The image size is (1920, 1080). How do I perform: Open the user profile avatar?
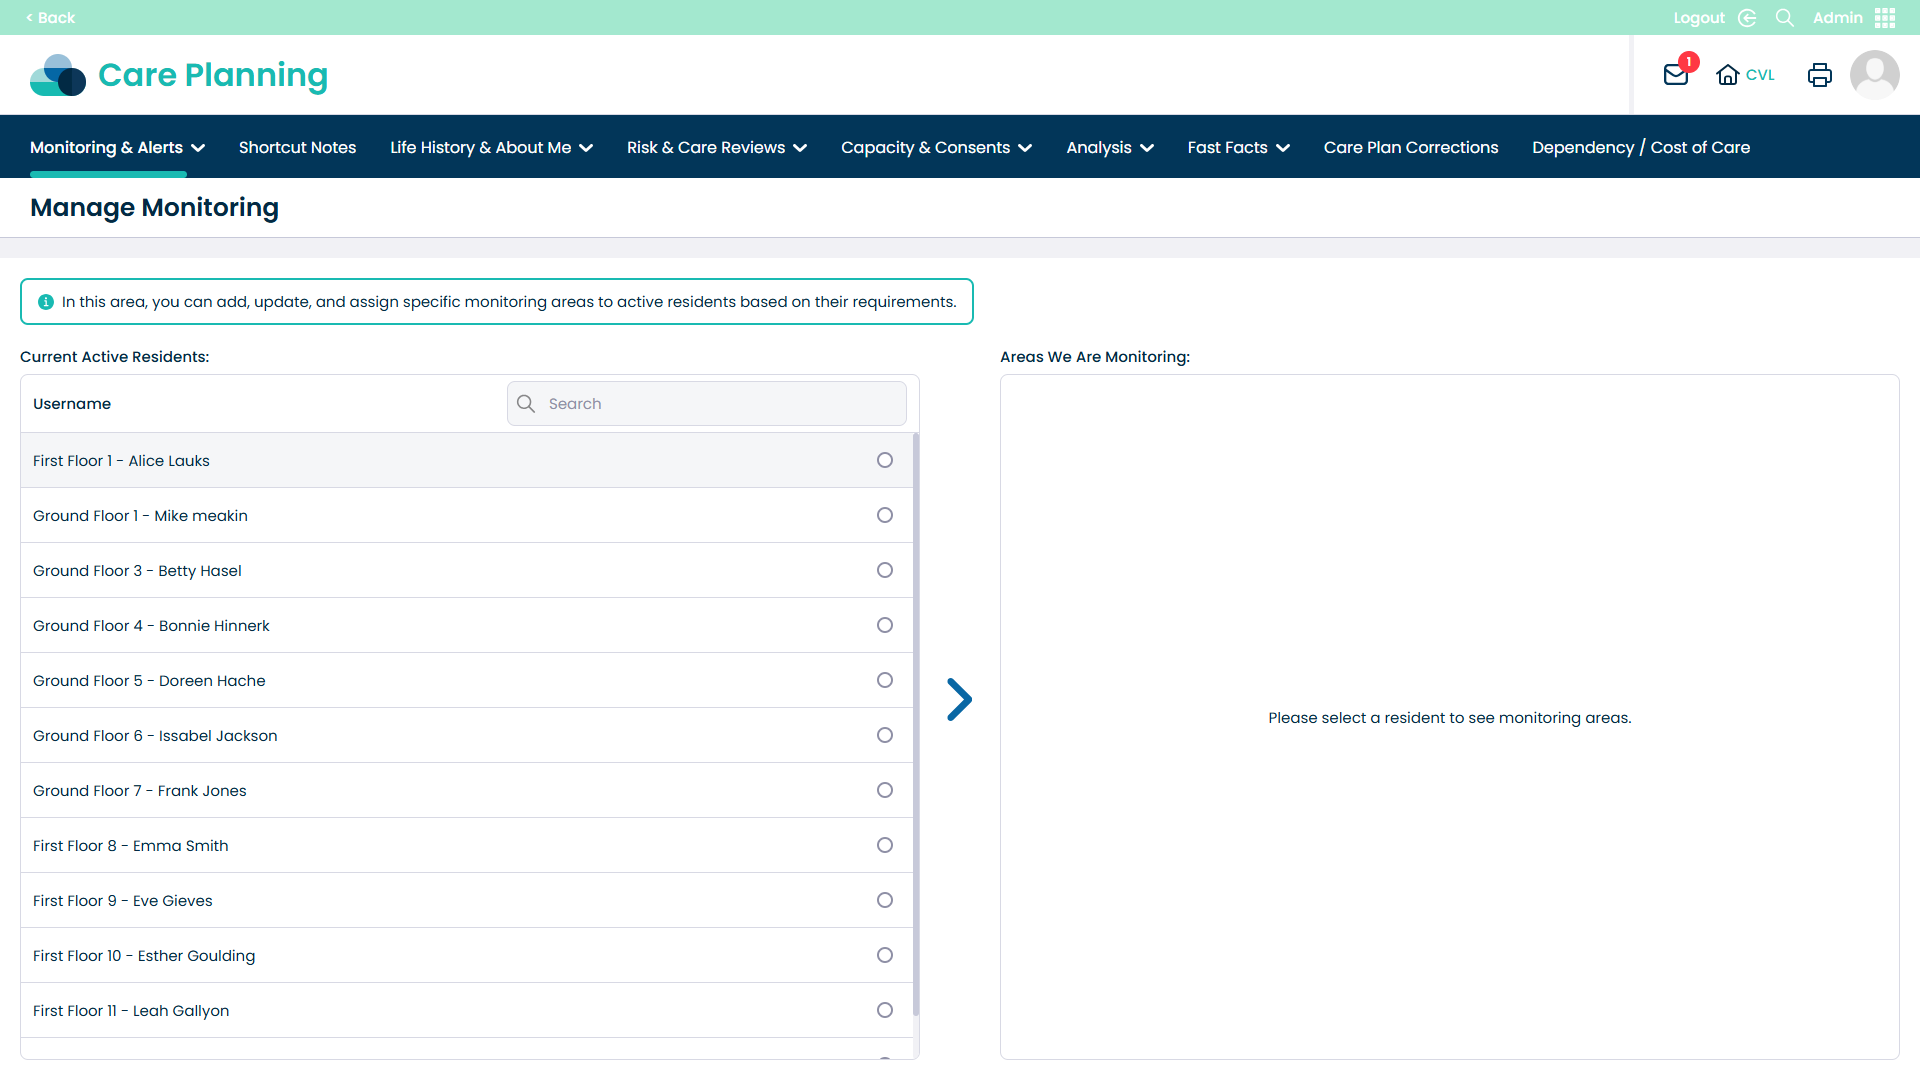(x=1874, y=75)
